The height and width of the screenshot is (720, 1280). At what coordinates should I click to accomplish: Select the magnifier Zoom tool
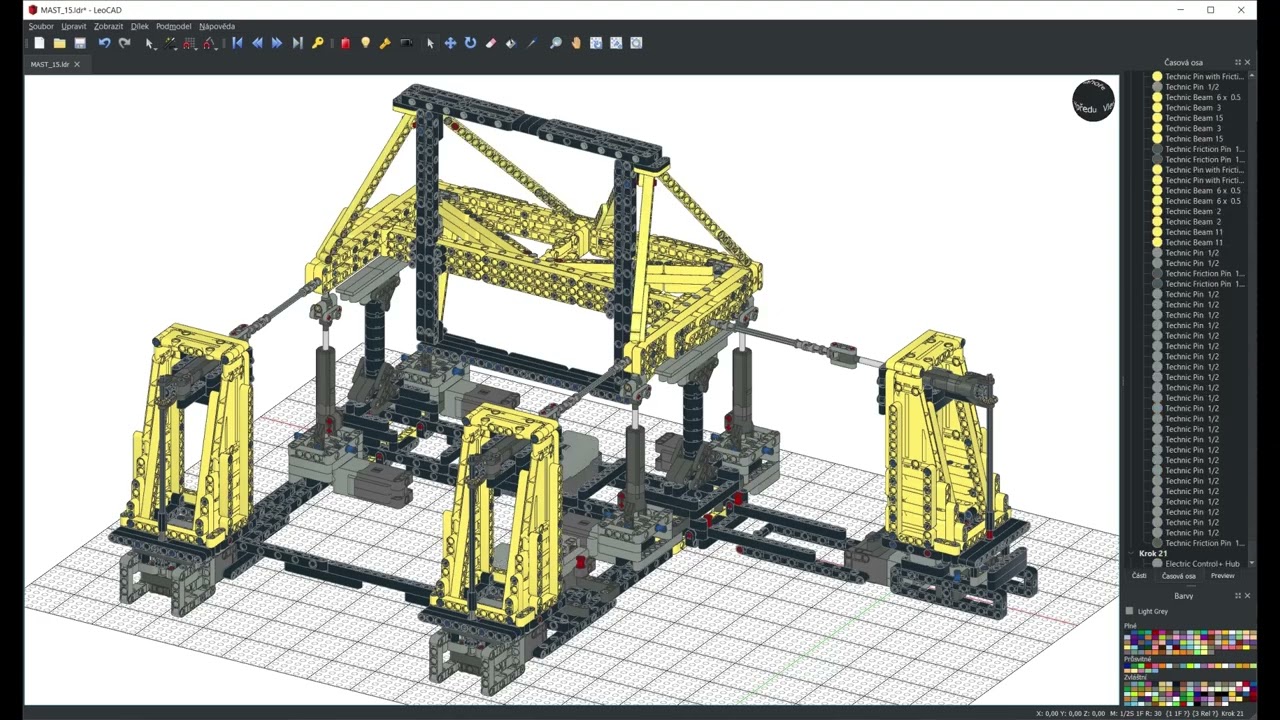556,43
